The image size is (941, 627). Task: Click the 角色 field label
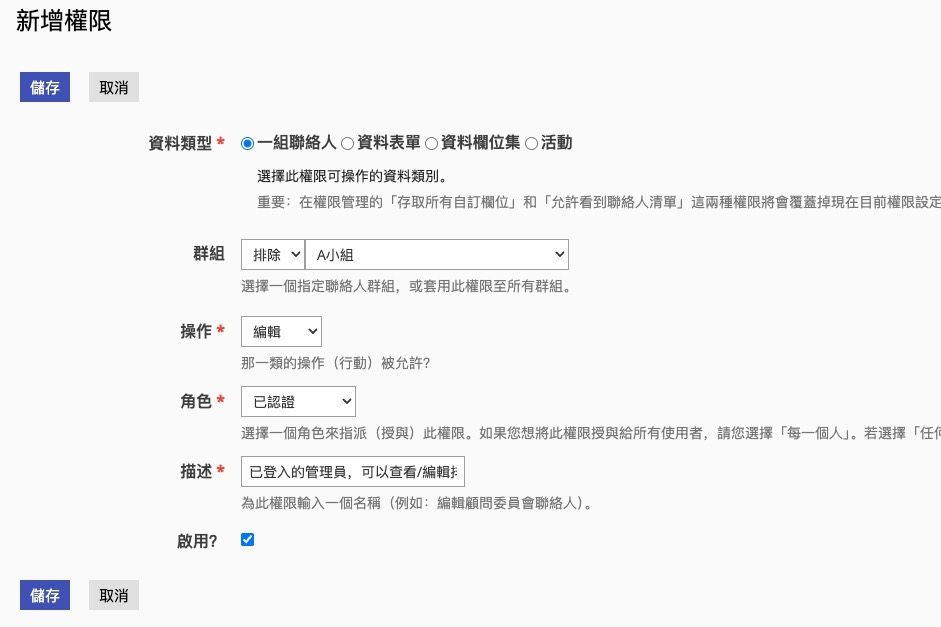tap(196, 401)
